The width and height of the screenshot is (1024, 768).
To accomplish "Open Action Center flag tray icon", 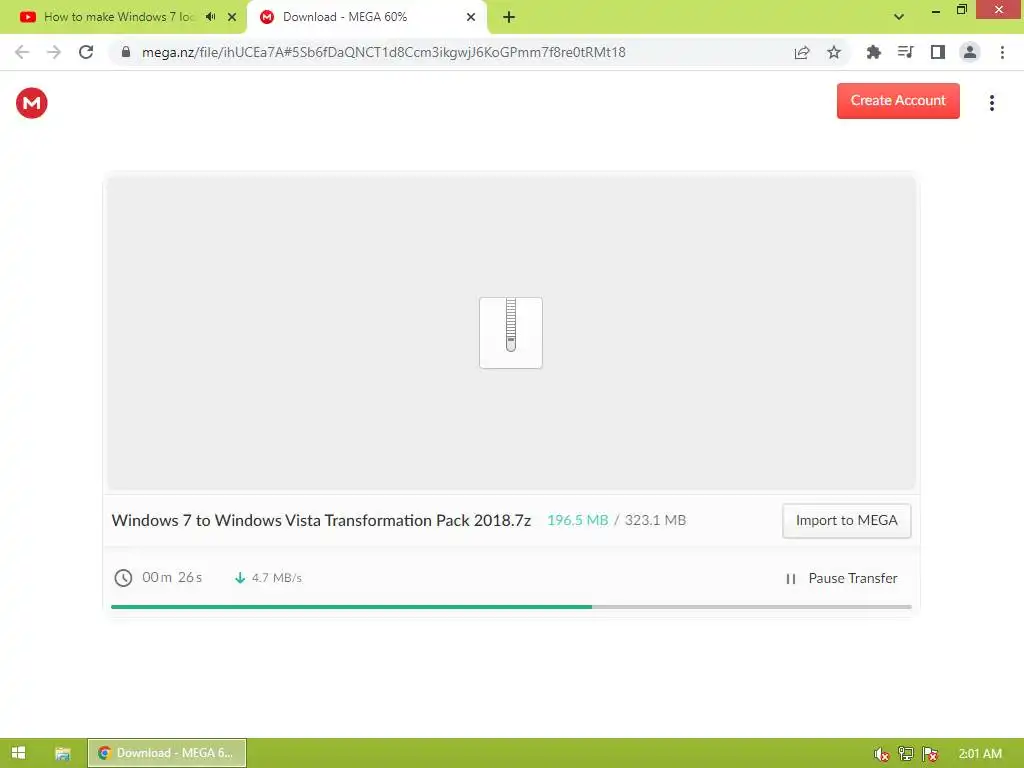I will (x=930, y=754).
